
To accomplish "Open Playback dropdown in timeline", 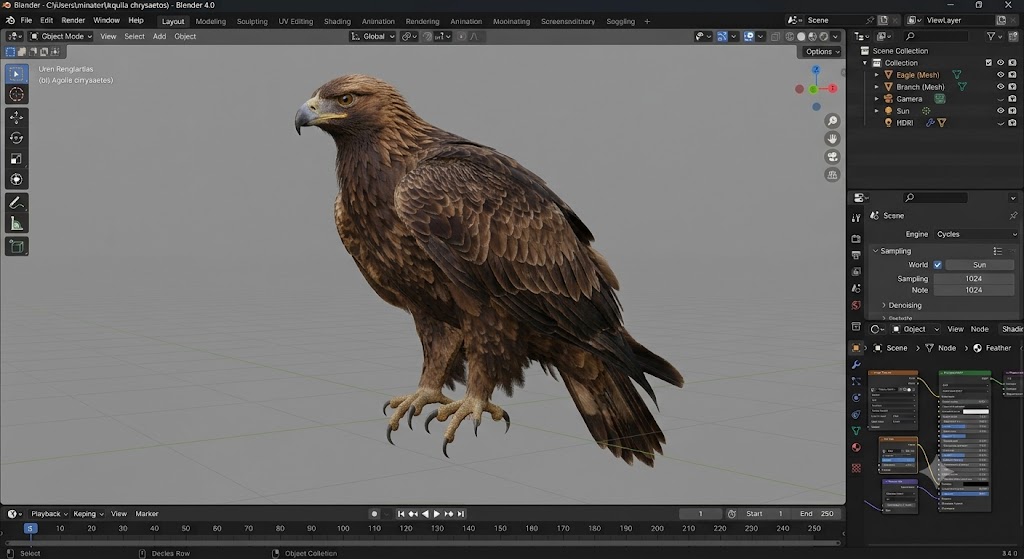I will point(49,514).
